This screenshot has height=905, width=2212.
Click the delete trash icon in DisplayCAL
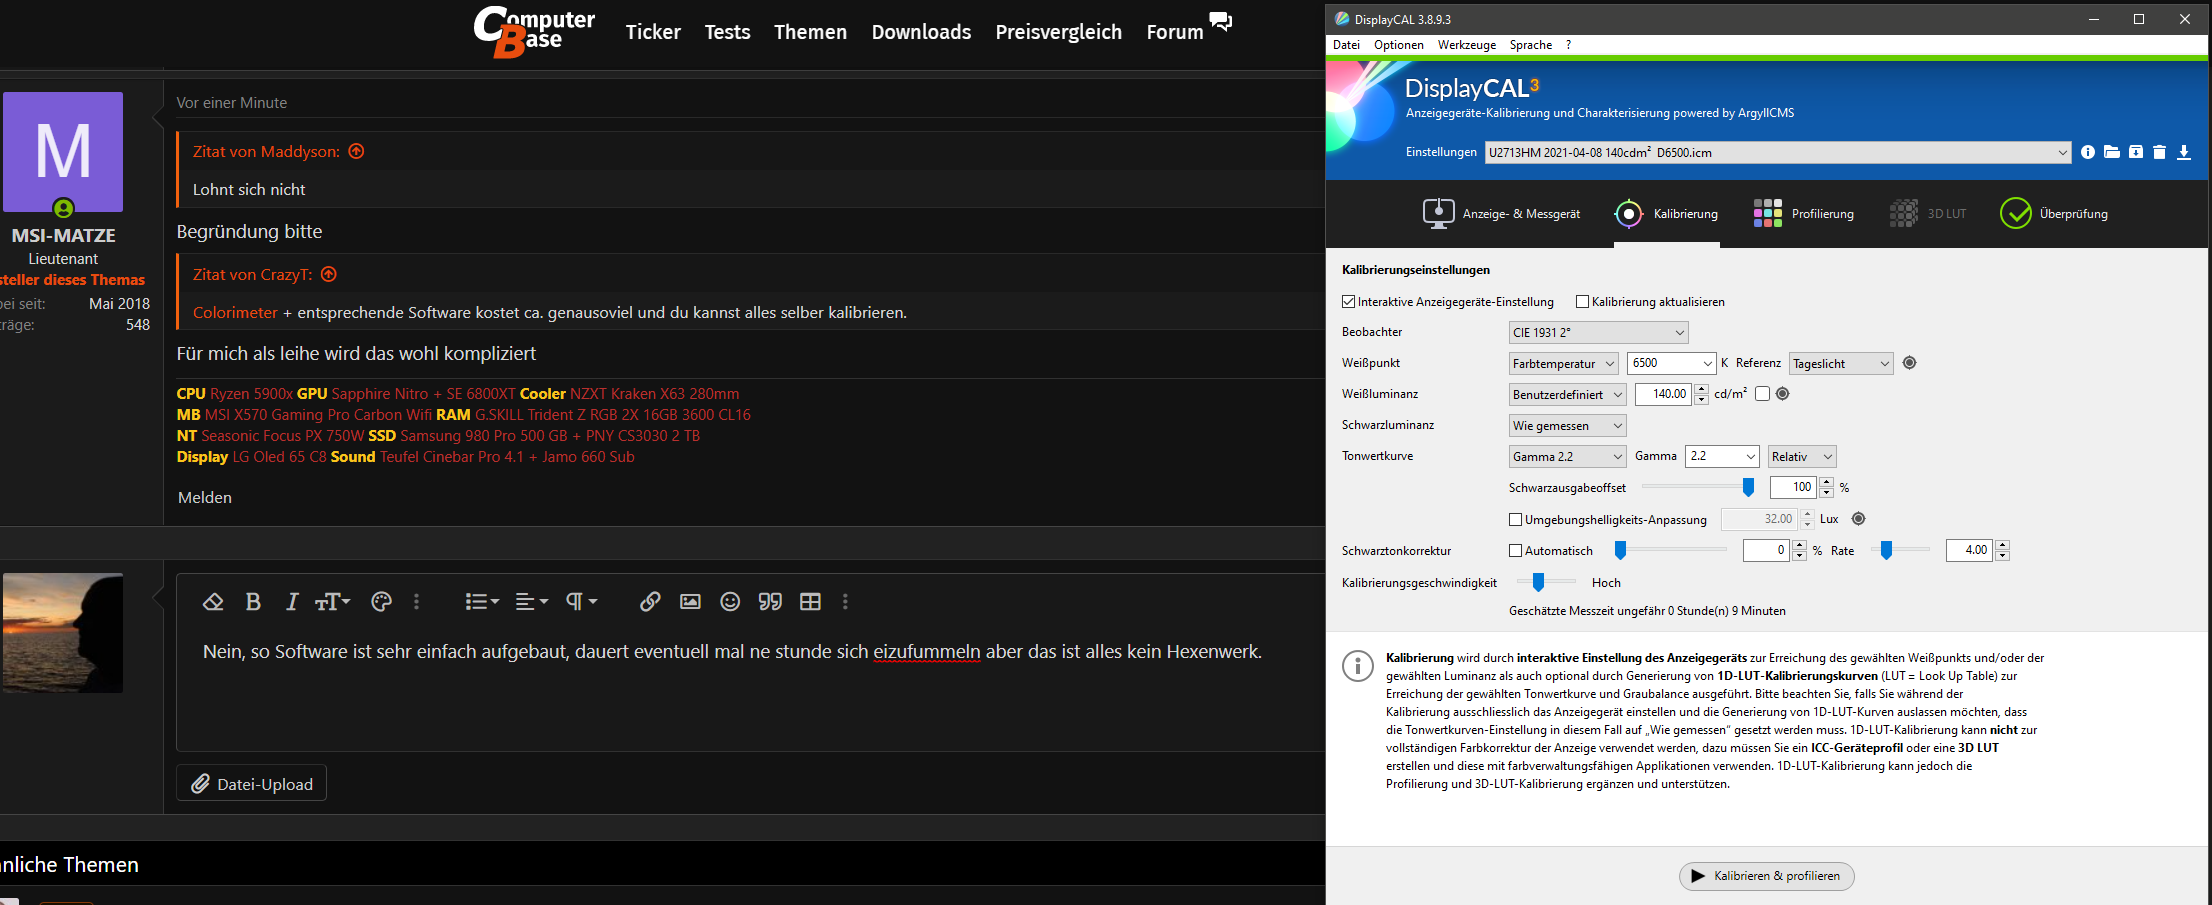[x=2159, y=152]
